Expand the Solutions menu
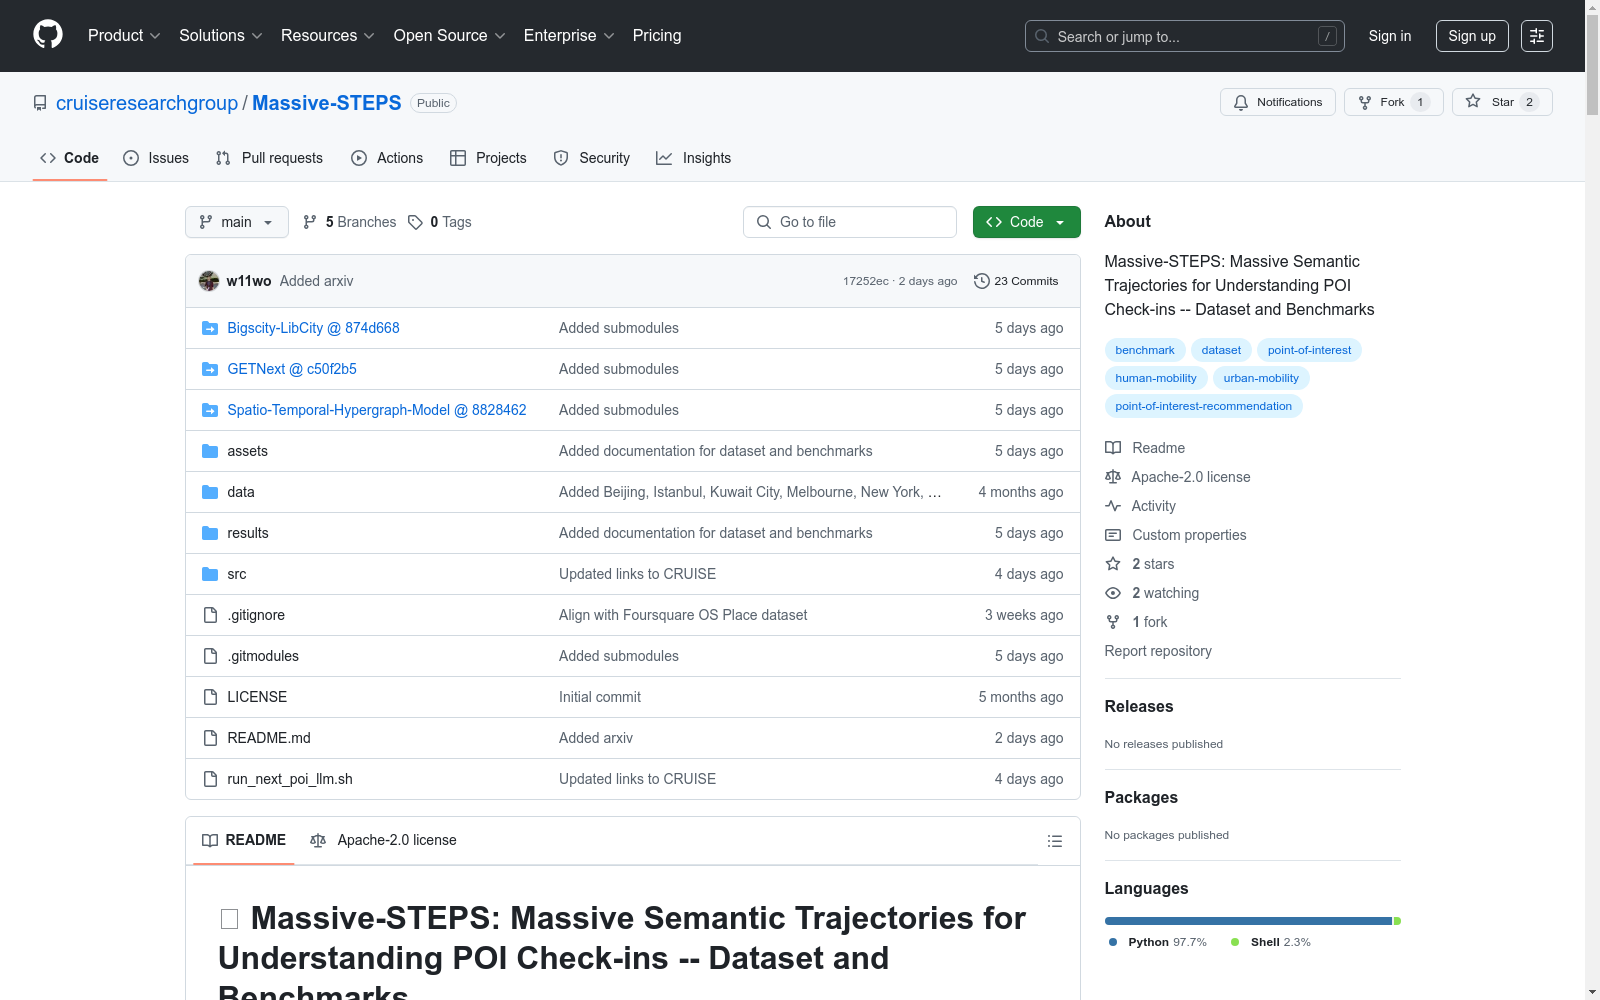Image resolution: width=1600 pixels, height=1000 pixels. click(x=220, y=36)
